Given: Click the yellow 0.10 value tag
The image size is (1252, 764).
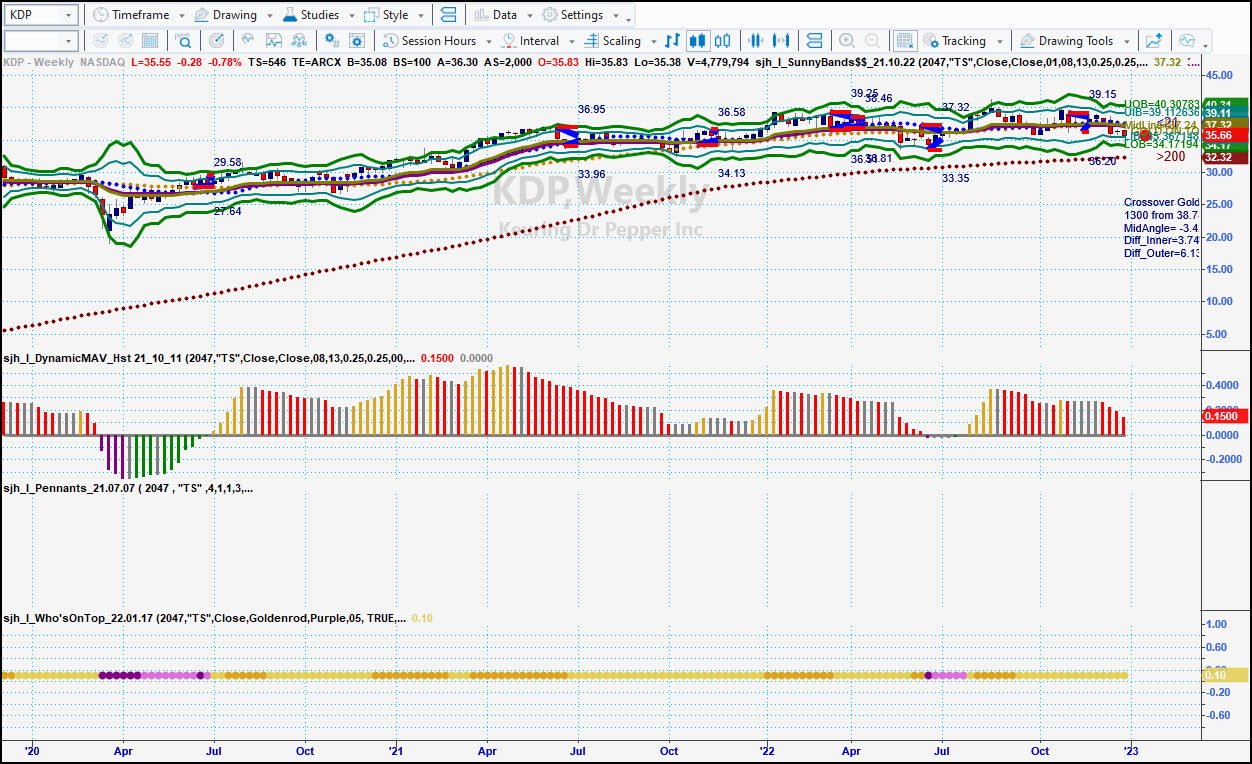Looking at the screenshot, I should click(x=1225, y=675).
